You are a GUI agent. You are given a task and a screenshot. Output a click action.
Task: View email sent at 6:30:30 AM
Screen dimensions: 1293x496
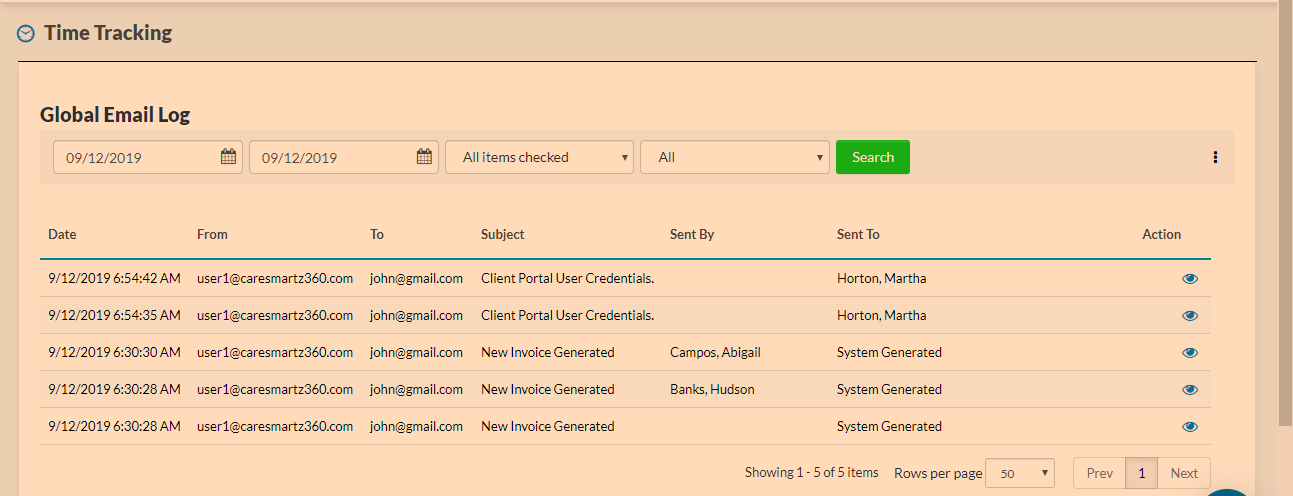tap(1190, 353)
